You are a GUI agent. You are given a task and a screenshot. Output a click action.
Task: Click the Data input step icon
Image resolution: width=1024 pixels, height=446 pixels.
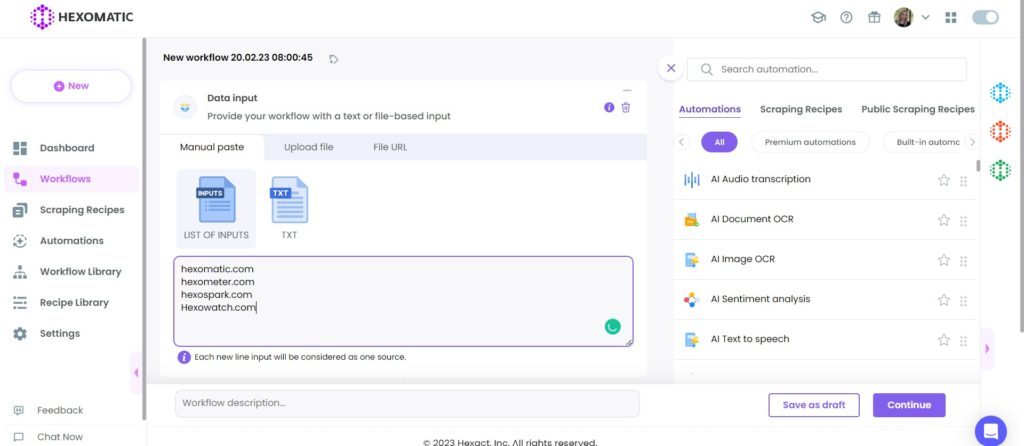185,107
